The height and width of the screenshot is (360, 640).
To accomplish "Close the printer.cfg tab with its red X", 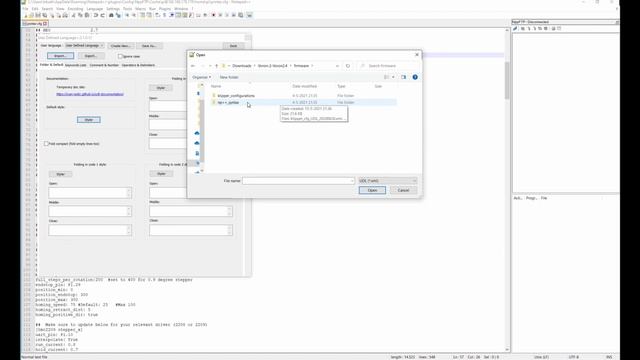I will (45, 24).
